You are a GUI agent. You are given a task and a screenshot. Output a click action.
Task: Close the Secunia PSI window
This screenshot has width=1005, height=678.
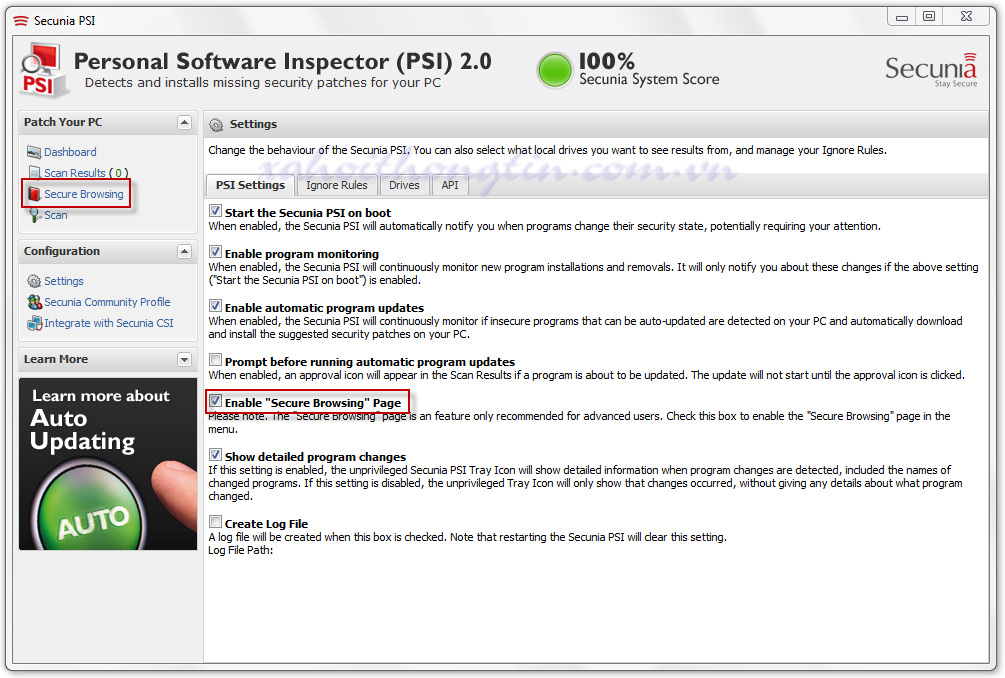(967, 17)
